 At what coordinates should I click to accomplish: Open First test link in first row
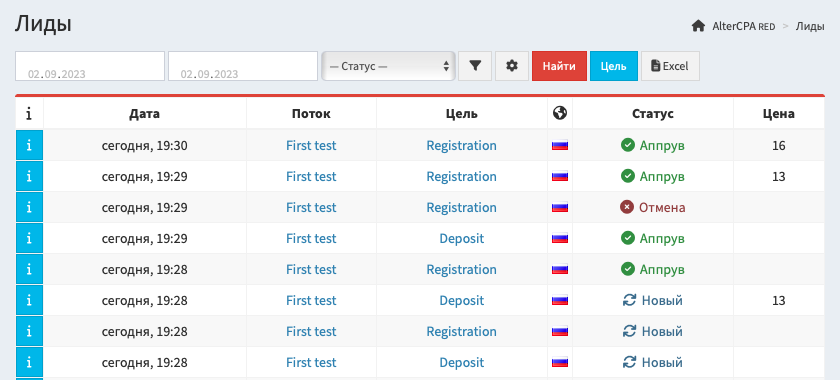point(311,145)
